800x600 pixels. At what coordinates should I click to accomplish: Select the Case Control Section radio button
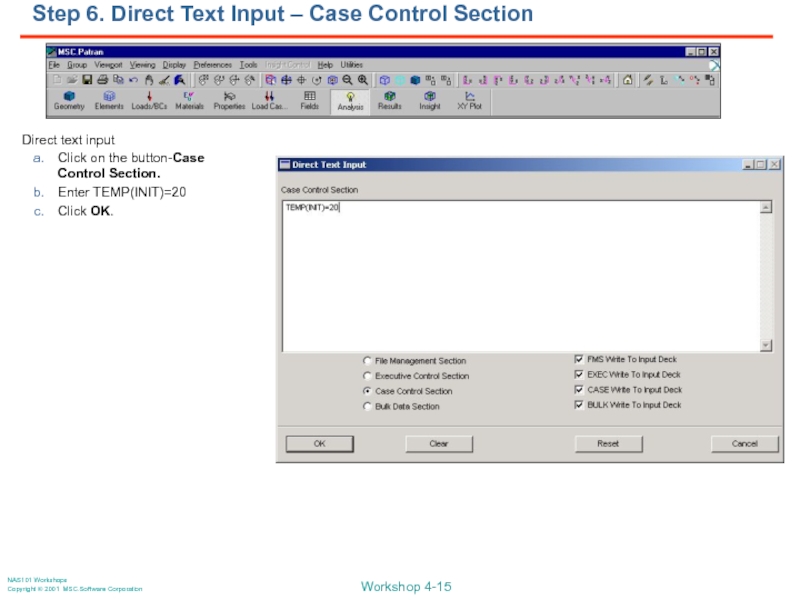coord(367,391)
